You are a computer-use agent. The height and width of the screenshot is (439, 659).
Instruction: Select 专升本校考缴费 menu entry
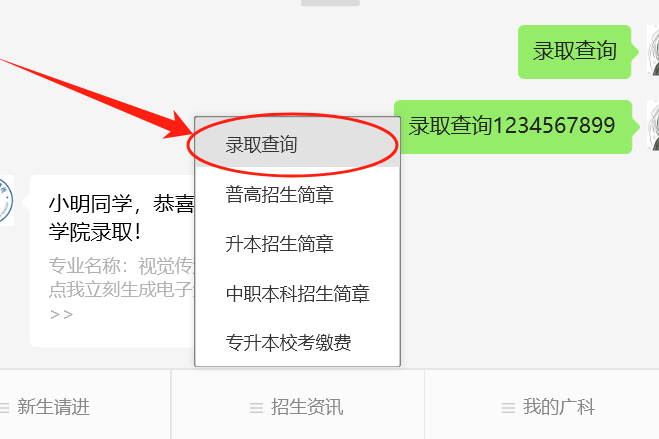(x=298, y=342)
